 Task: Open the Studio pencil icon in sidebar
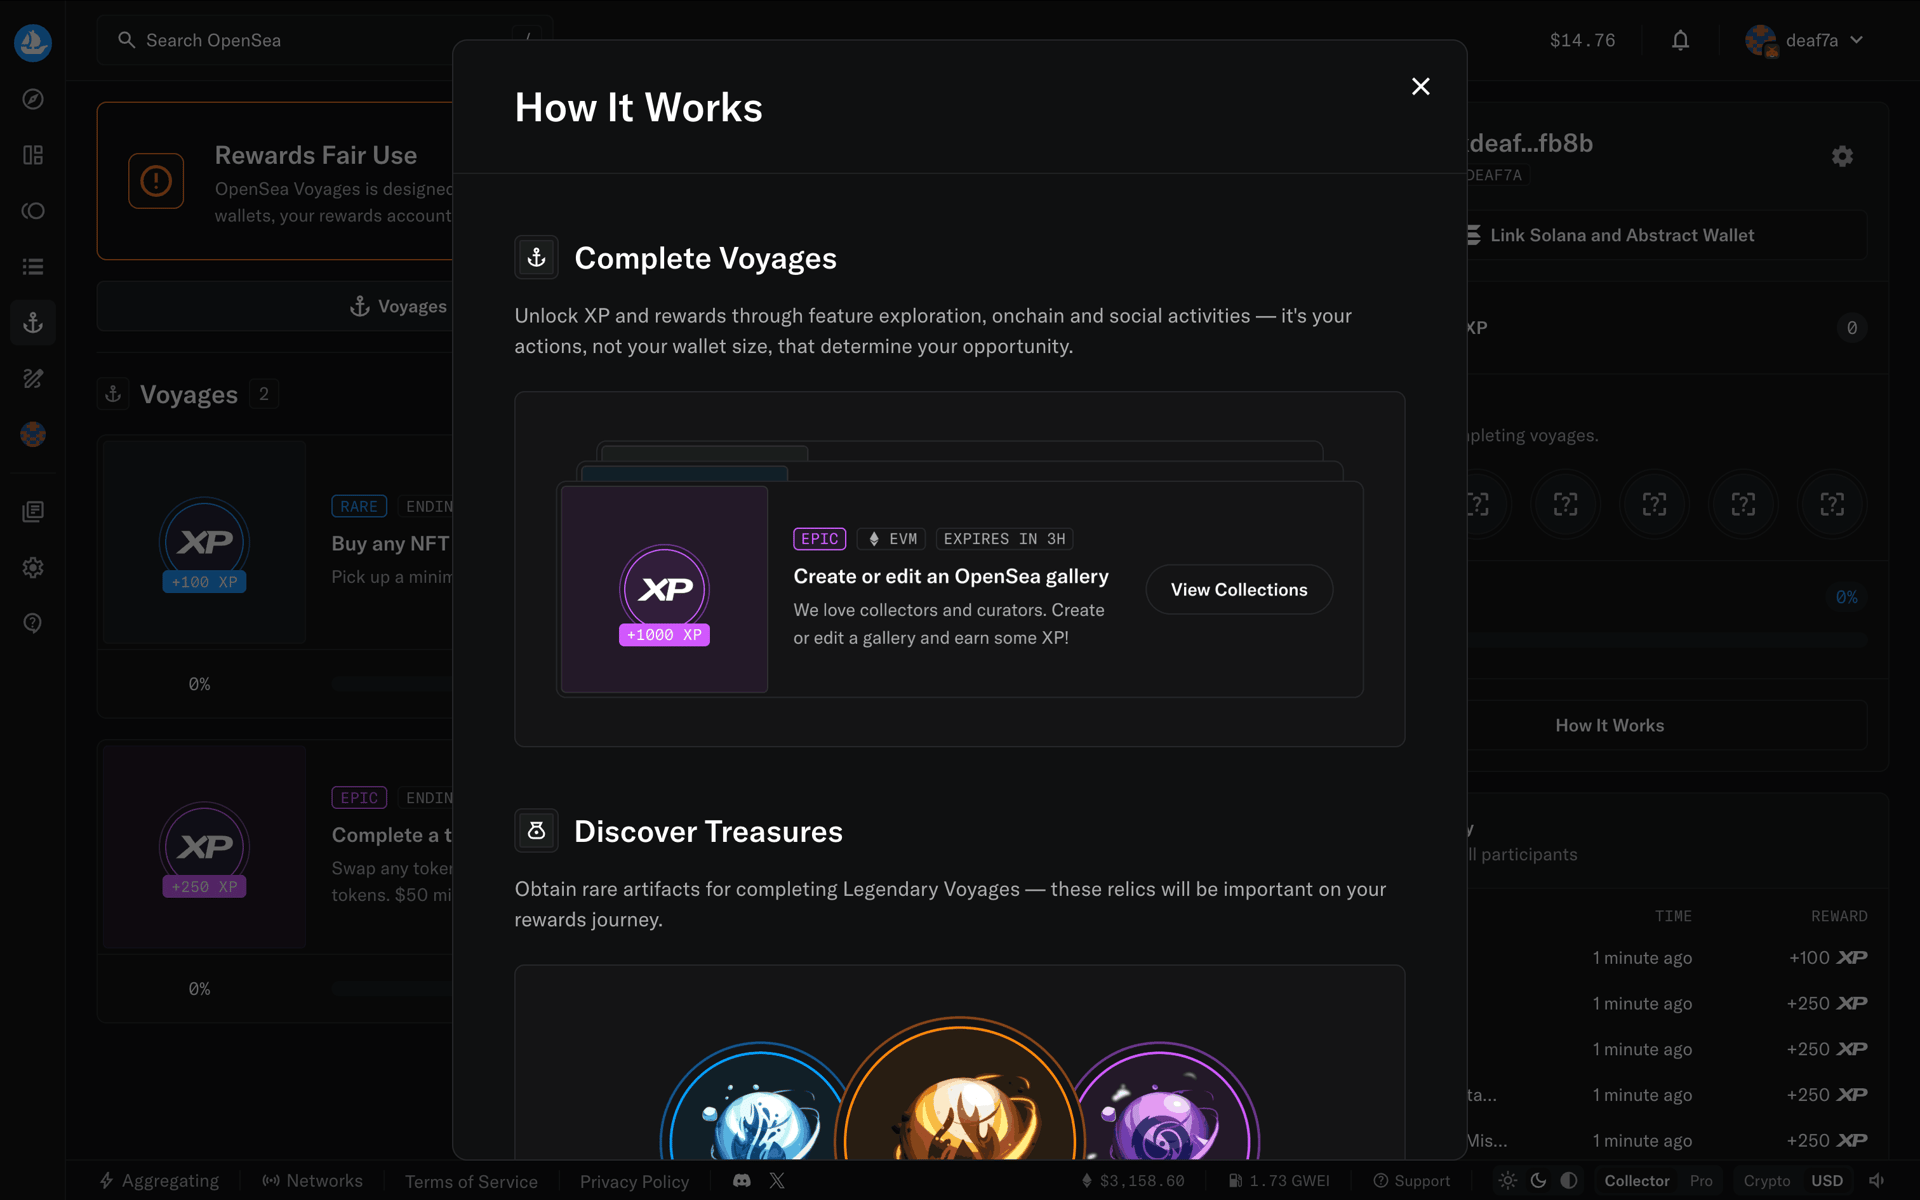[33, 379]
